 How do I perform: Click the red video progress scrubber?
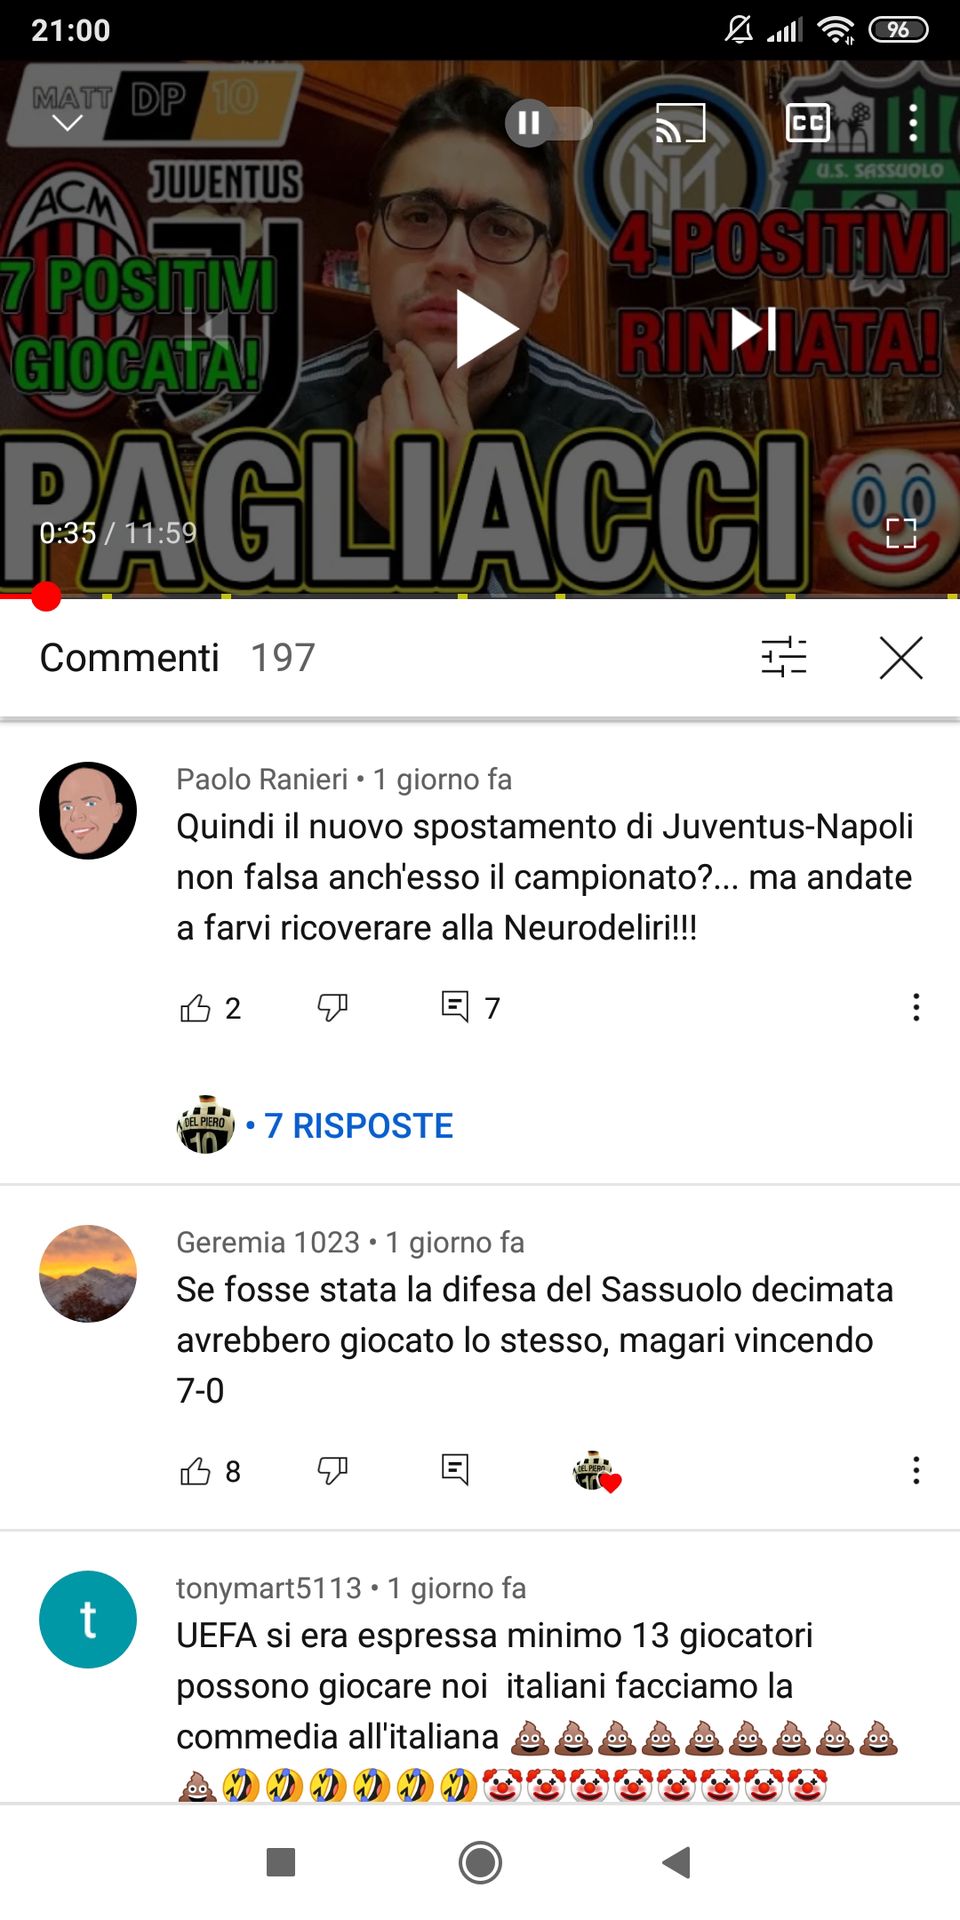pos(46,596)
